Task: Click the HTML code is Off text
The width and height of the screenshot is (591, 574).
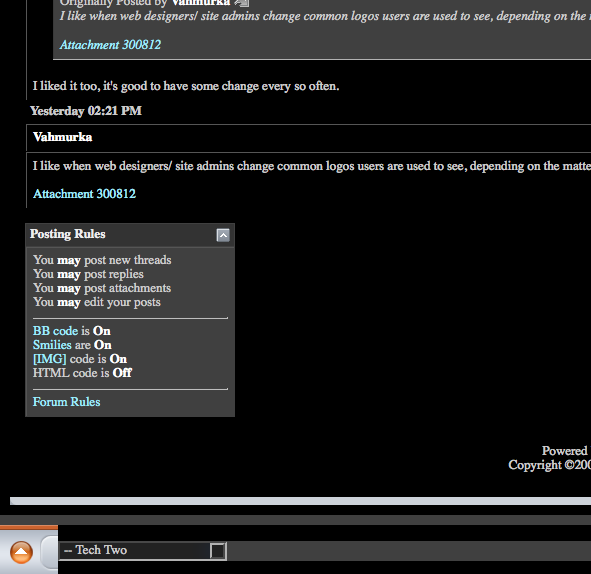Action: click(82, 373)
